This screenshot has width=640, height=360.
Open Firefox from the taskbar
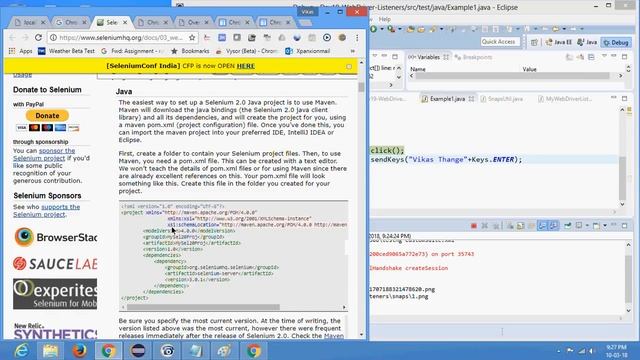tap(79, 351)
